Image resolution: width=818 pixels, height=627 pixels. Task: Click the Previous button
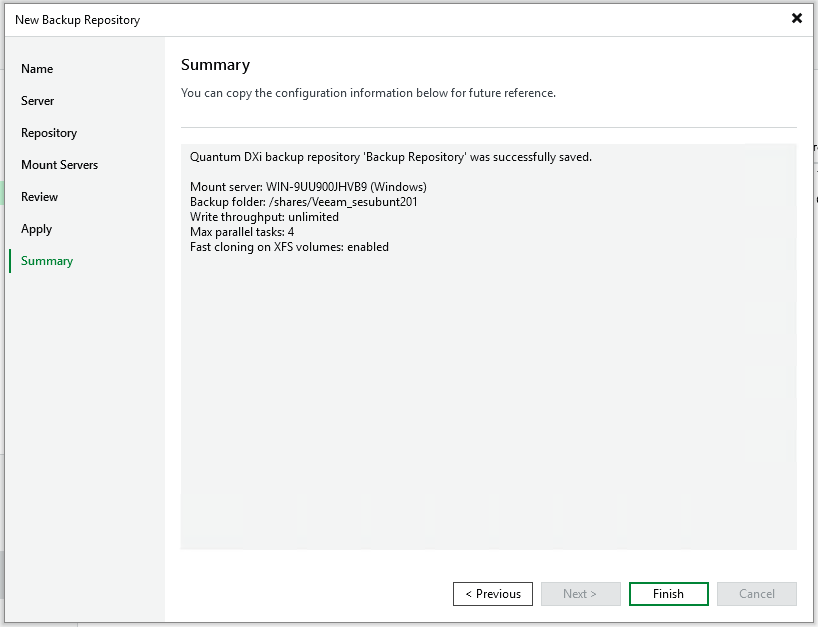click(x=492, y=594)
